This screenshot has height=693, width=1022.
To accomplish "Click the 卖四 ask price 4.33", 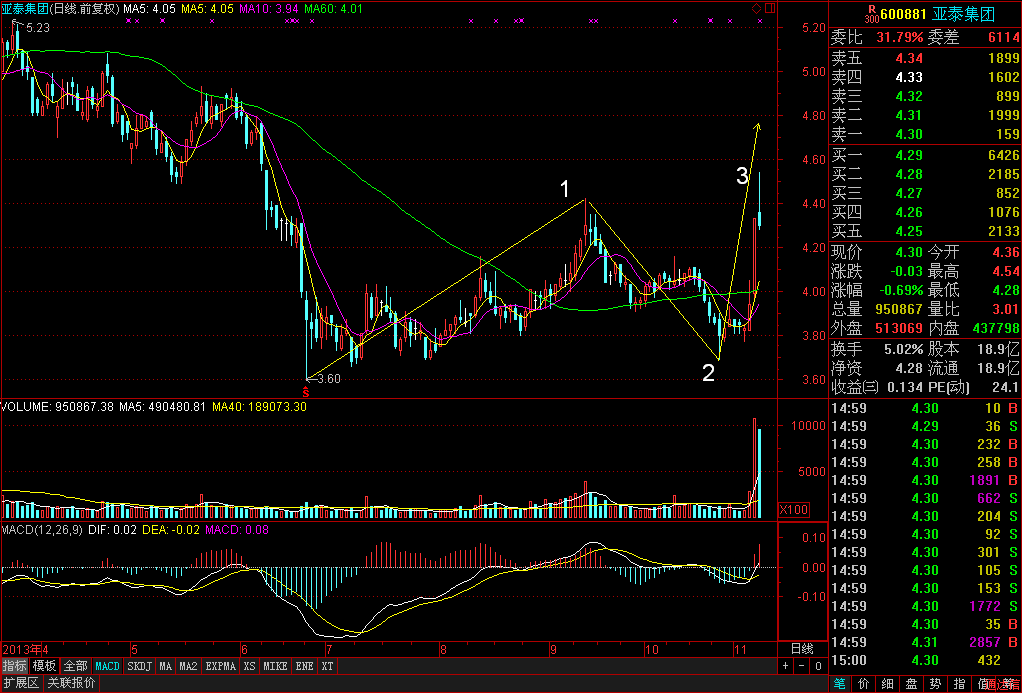I will coord(909,77).
